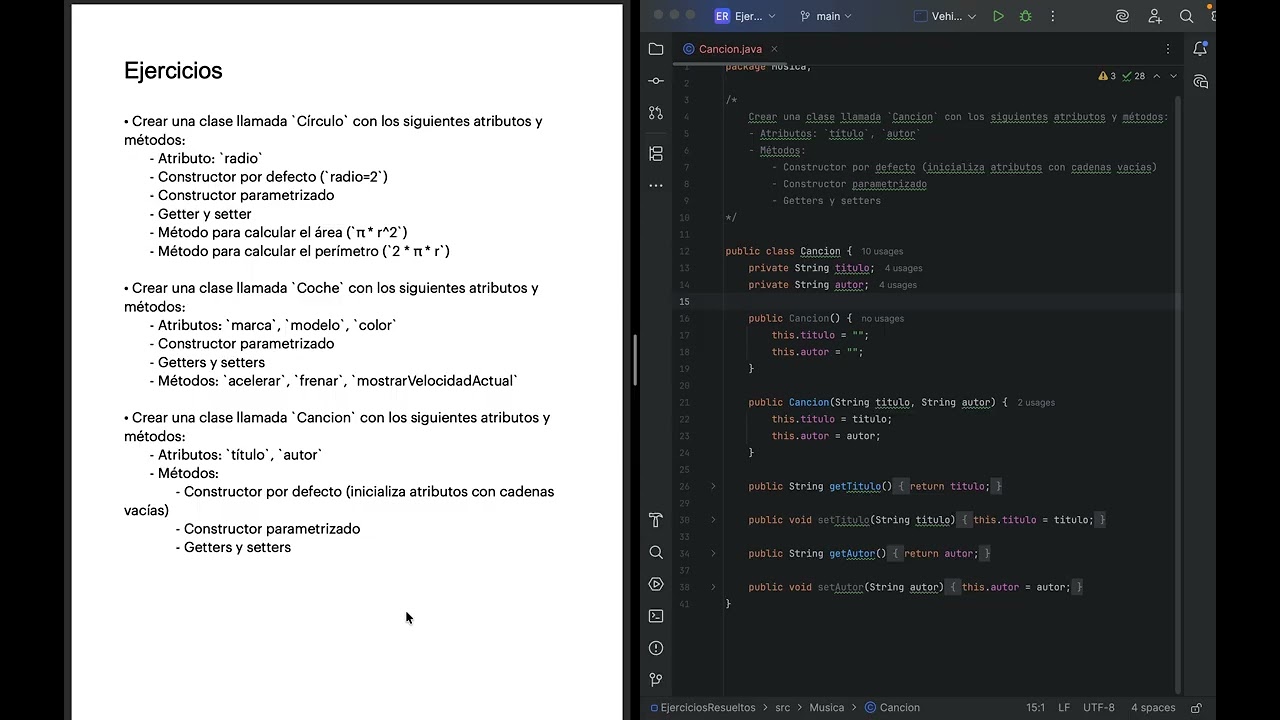The height and width of the screenshot is (720, 1280).
Task: Open the AI assistant spiral icon in title bar
Action: (1122, 16)
